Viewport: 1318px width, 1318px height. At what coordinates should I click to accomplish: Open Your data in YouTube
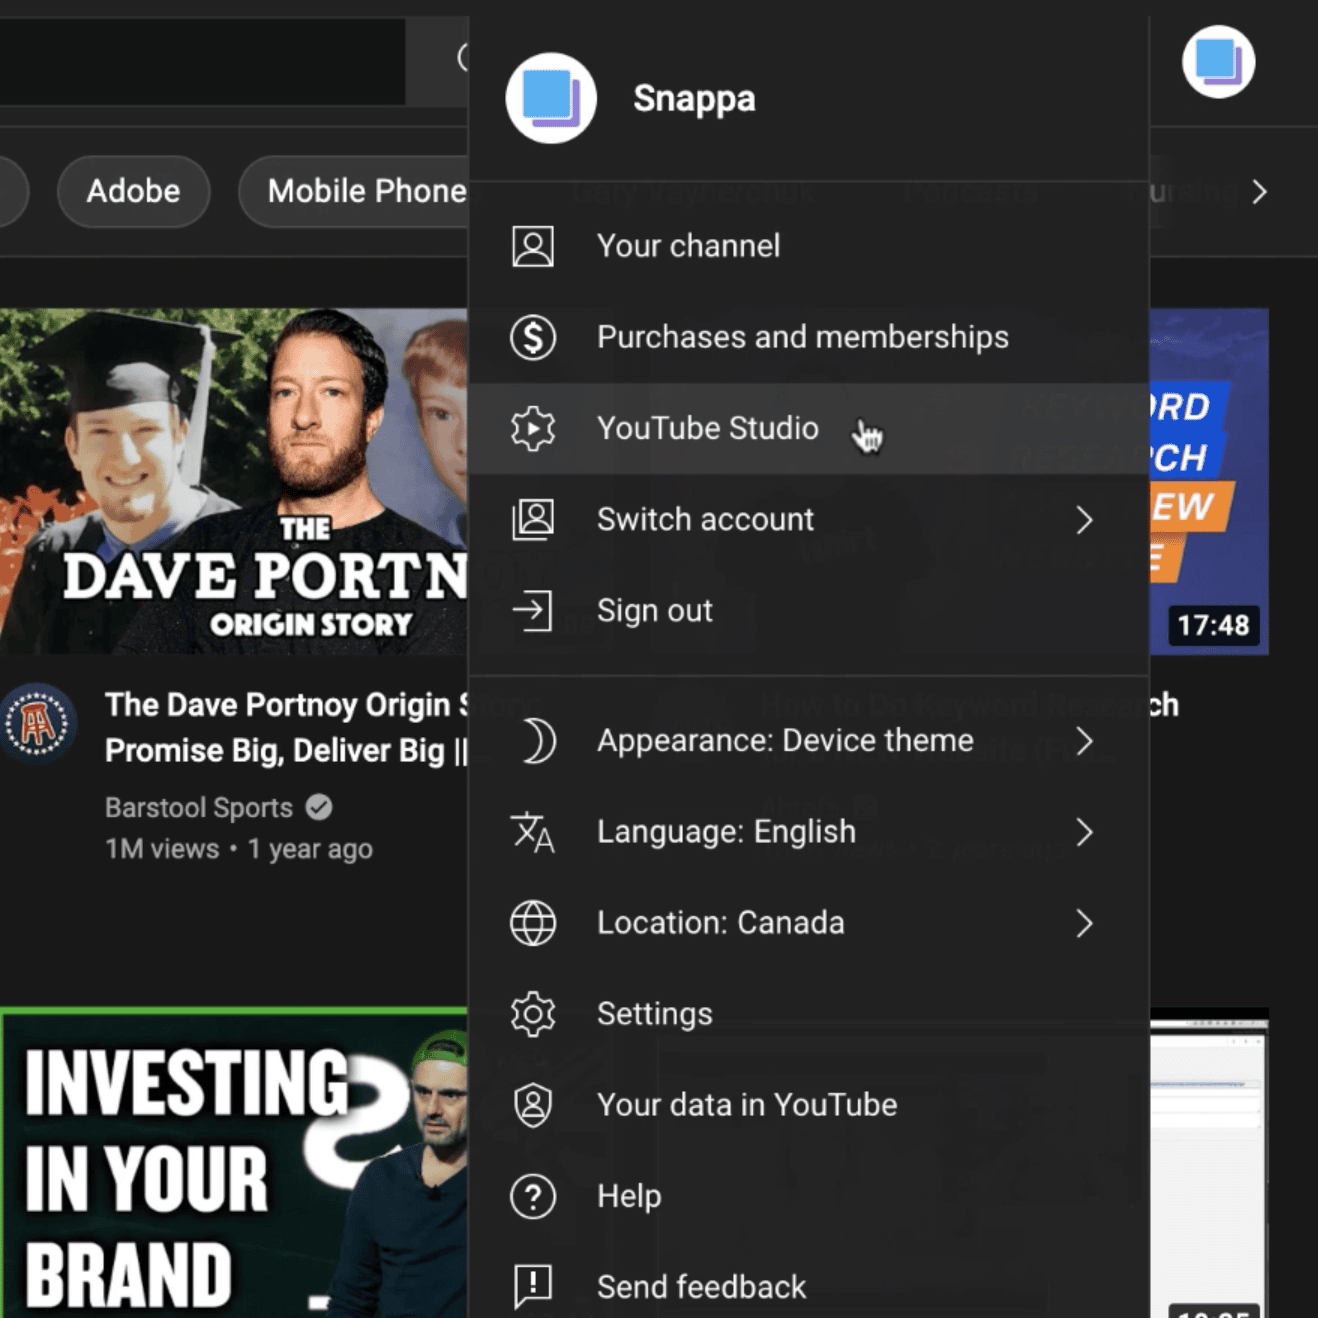(808, 1105)
